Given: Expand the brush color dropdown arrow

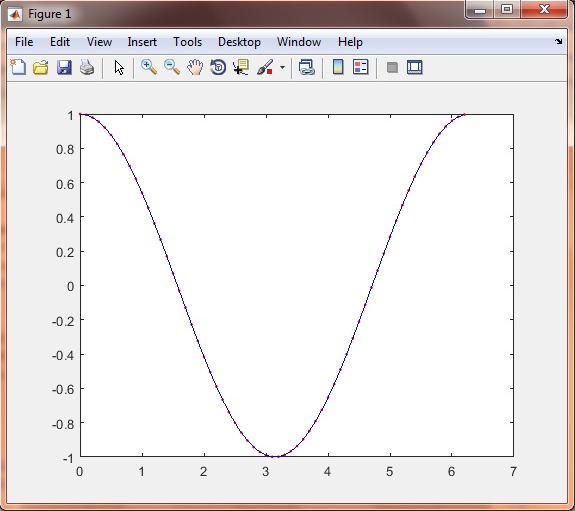Looking at the screenshot, I should [282, 67].
